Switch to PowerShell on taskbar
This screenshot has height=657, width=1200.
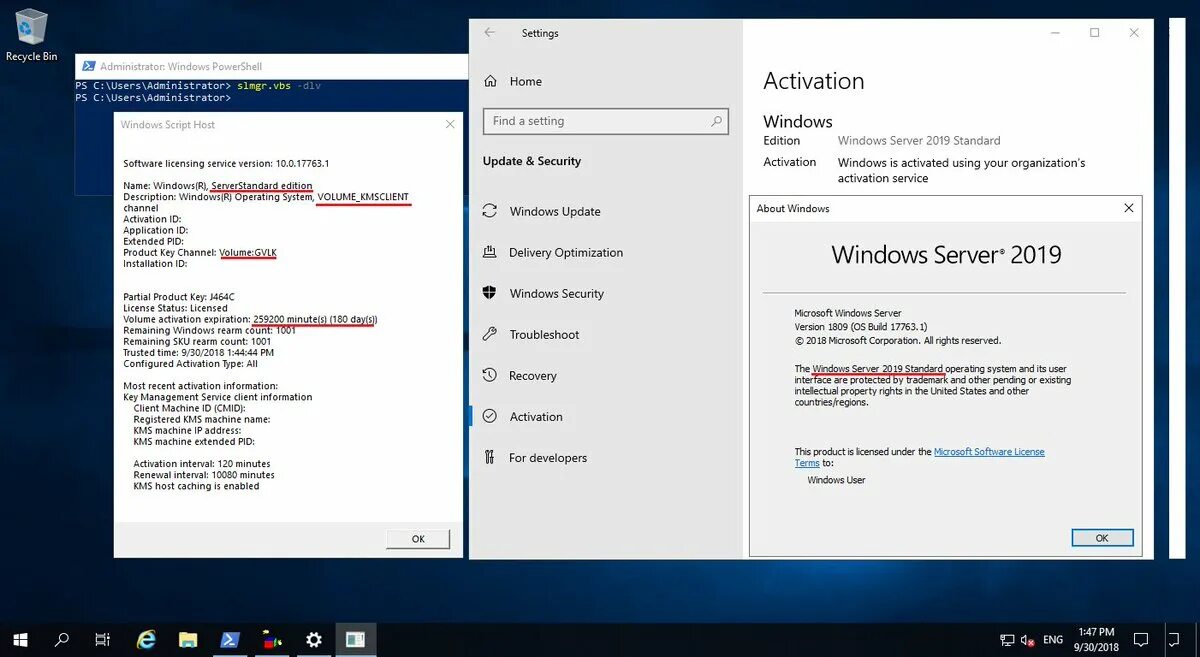coord(230,639)
